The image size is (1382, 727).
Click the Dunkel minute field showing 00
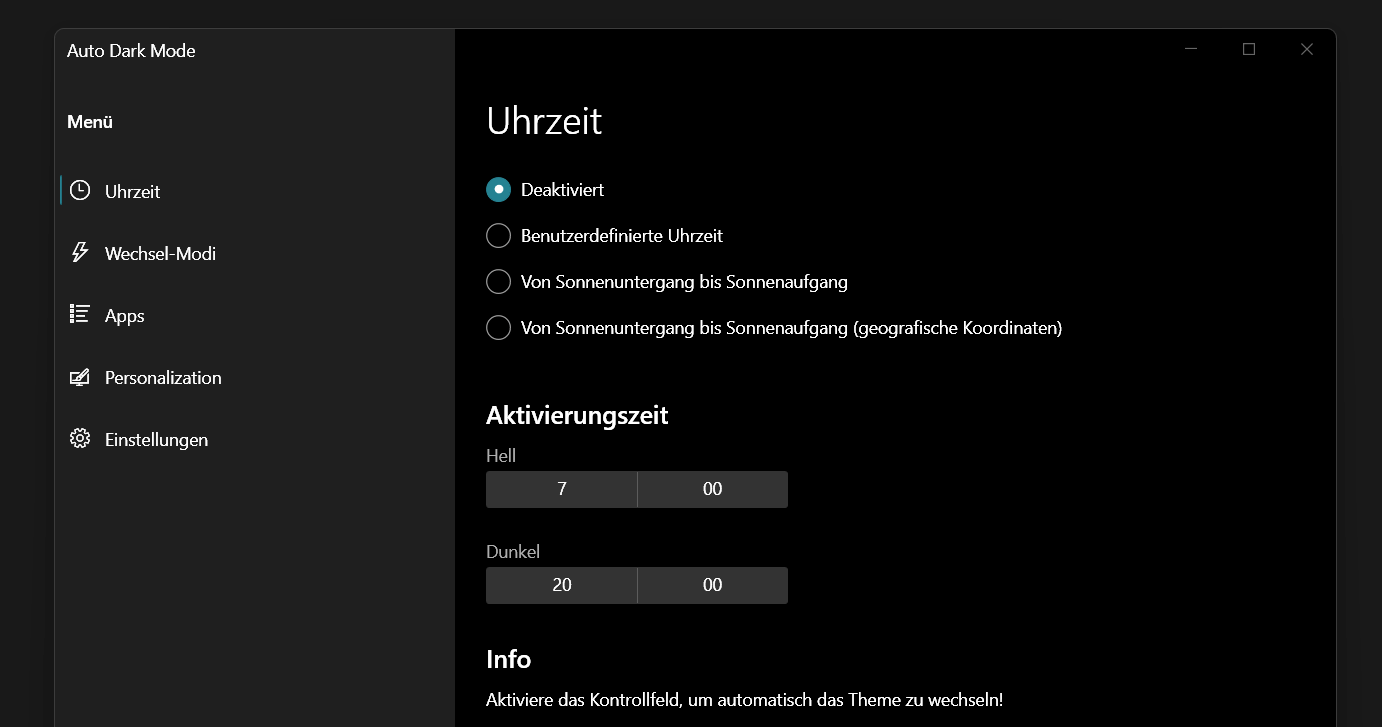coord(713,585)
